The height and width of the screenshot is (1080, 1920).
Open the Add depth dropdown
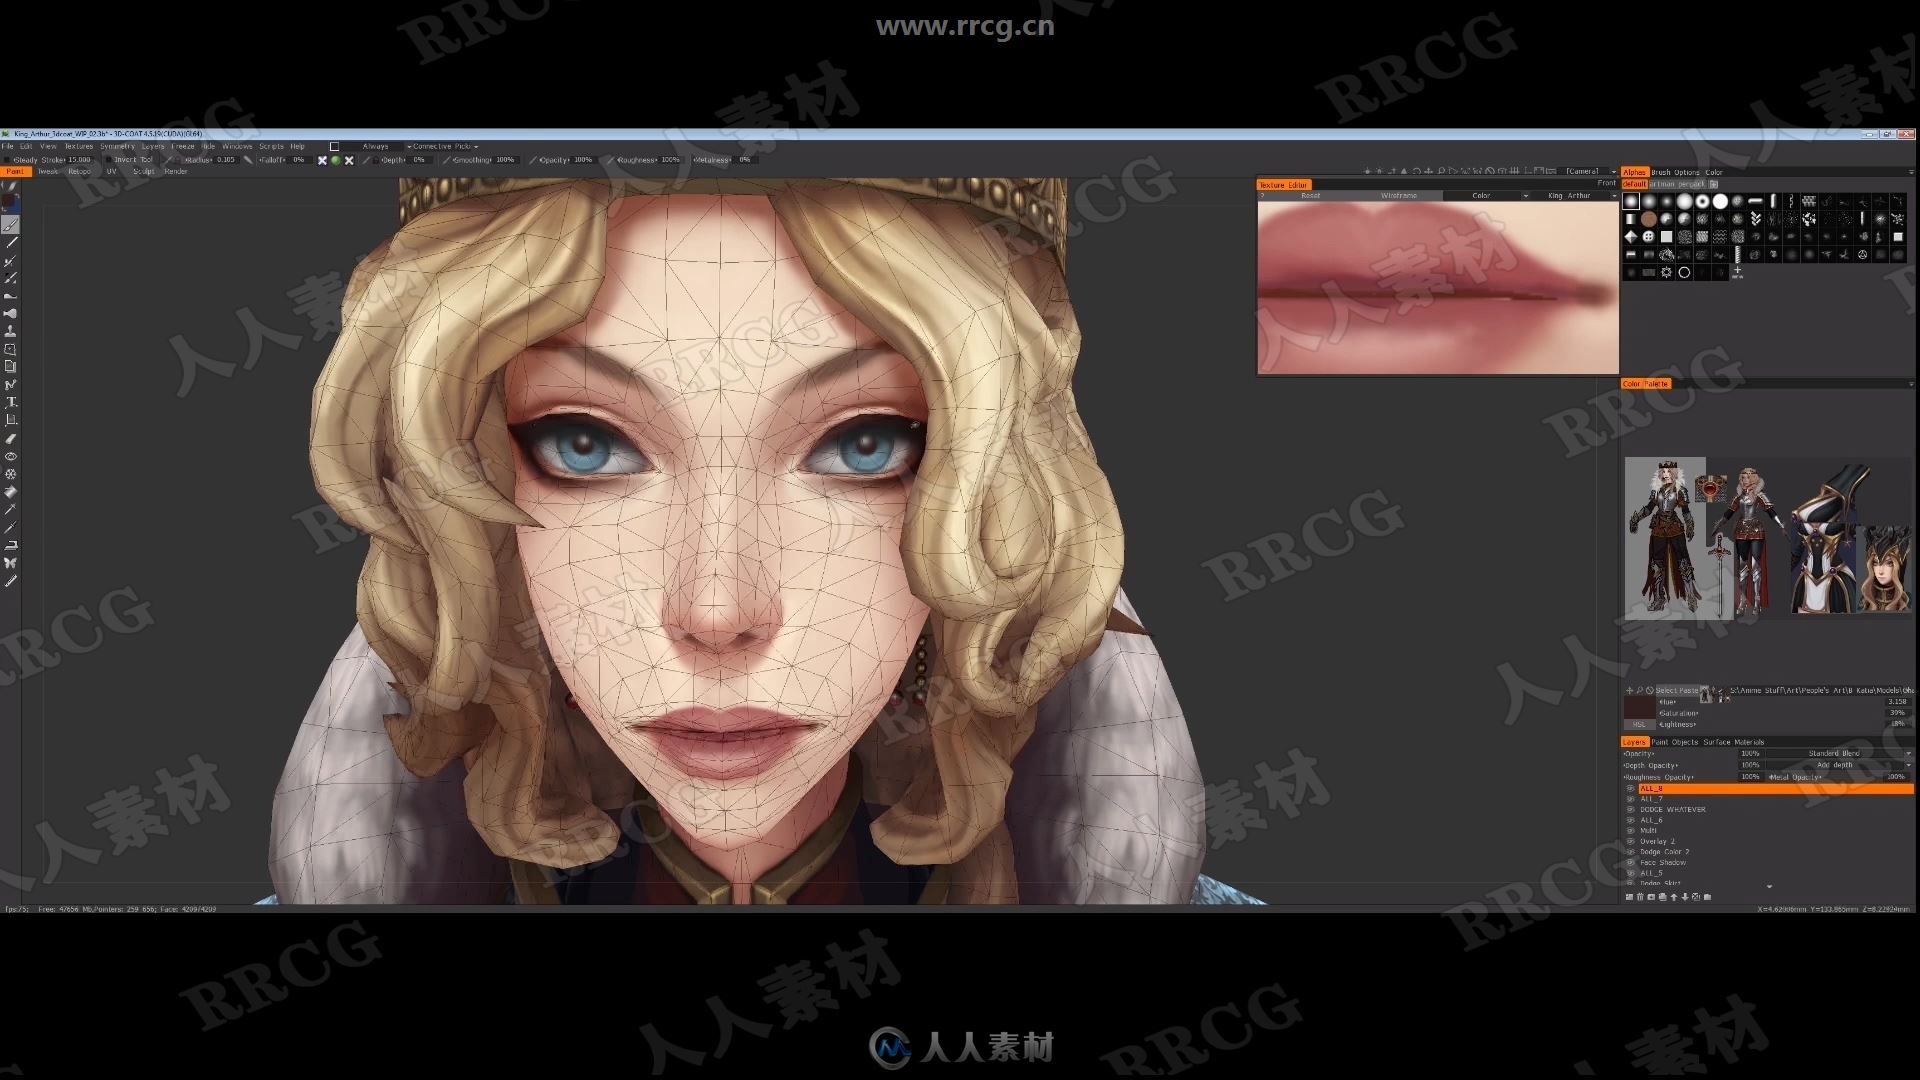(1839, 765)
